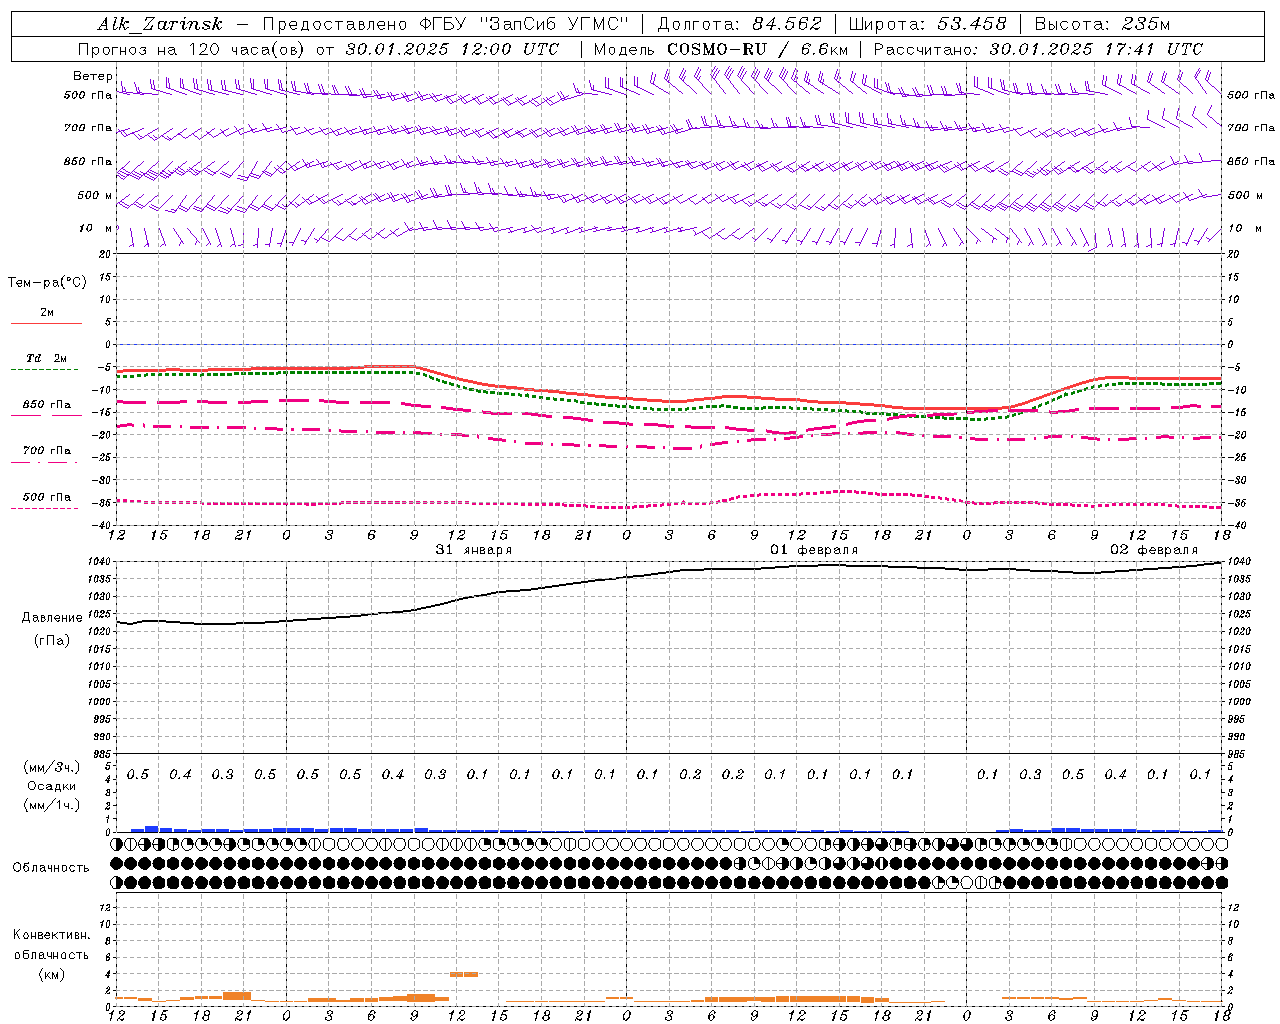Image resolution: width=1280 pixels, height=1024 pixels.
Task: Click the Широта: 53.458 latitude value
Action: [x=927, y=24]
